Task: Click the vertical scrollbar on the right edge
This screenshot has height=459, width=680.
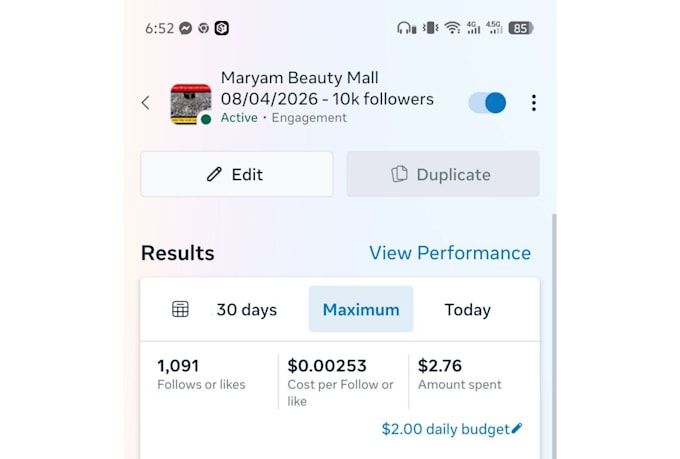Action: pyautogui.click(x=554, y=336)
